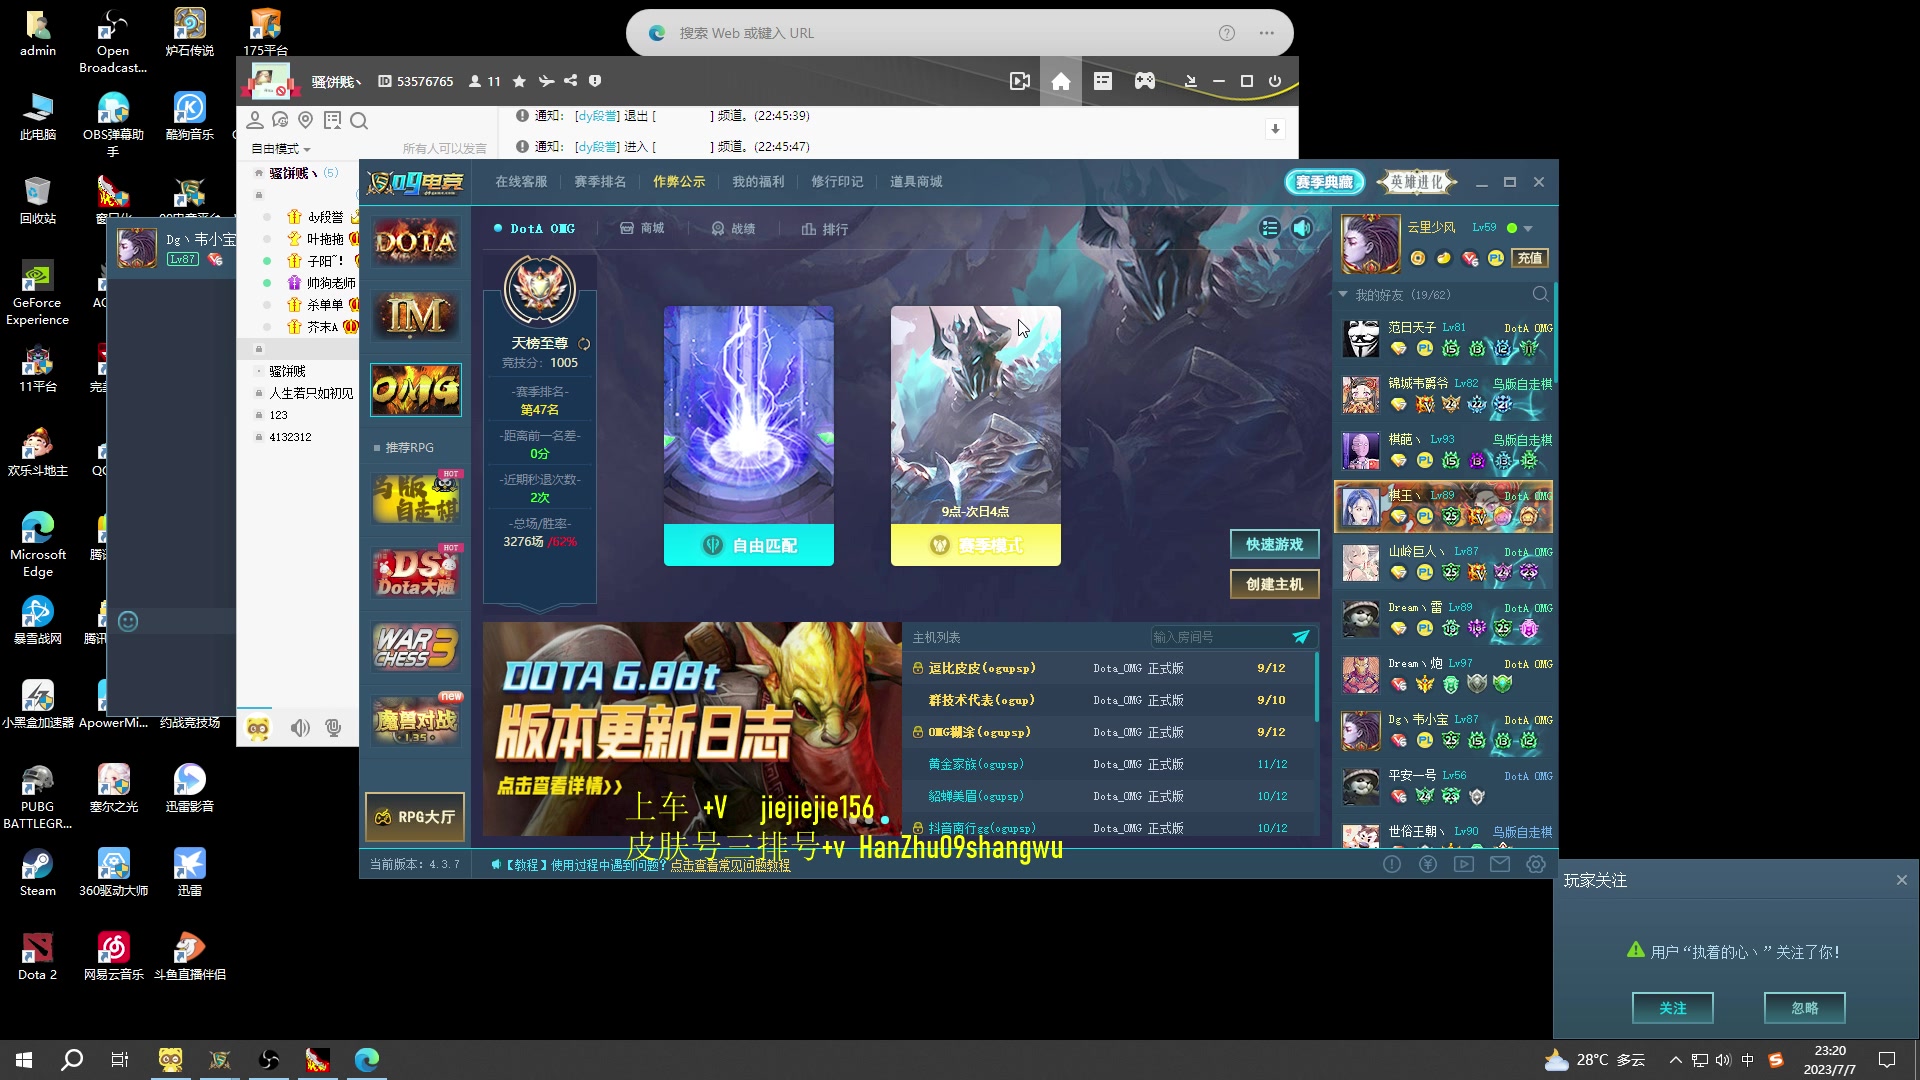Collapse the 我的好友 (19/62) friends group
The width and height of the screenshot is (1920, 1080).
[1343, 295]
